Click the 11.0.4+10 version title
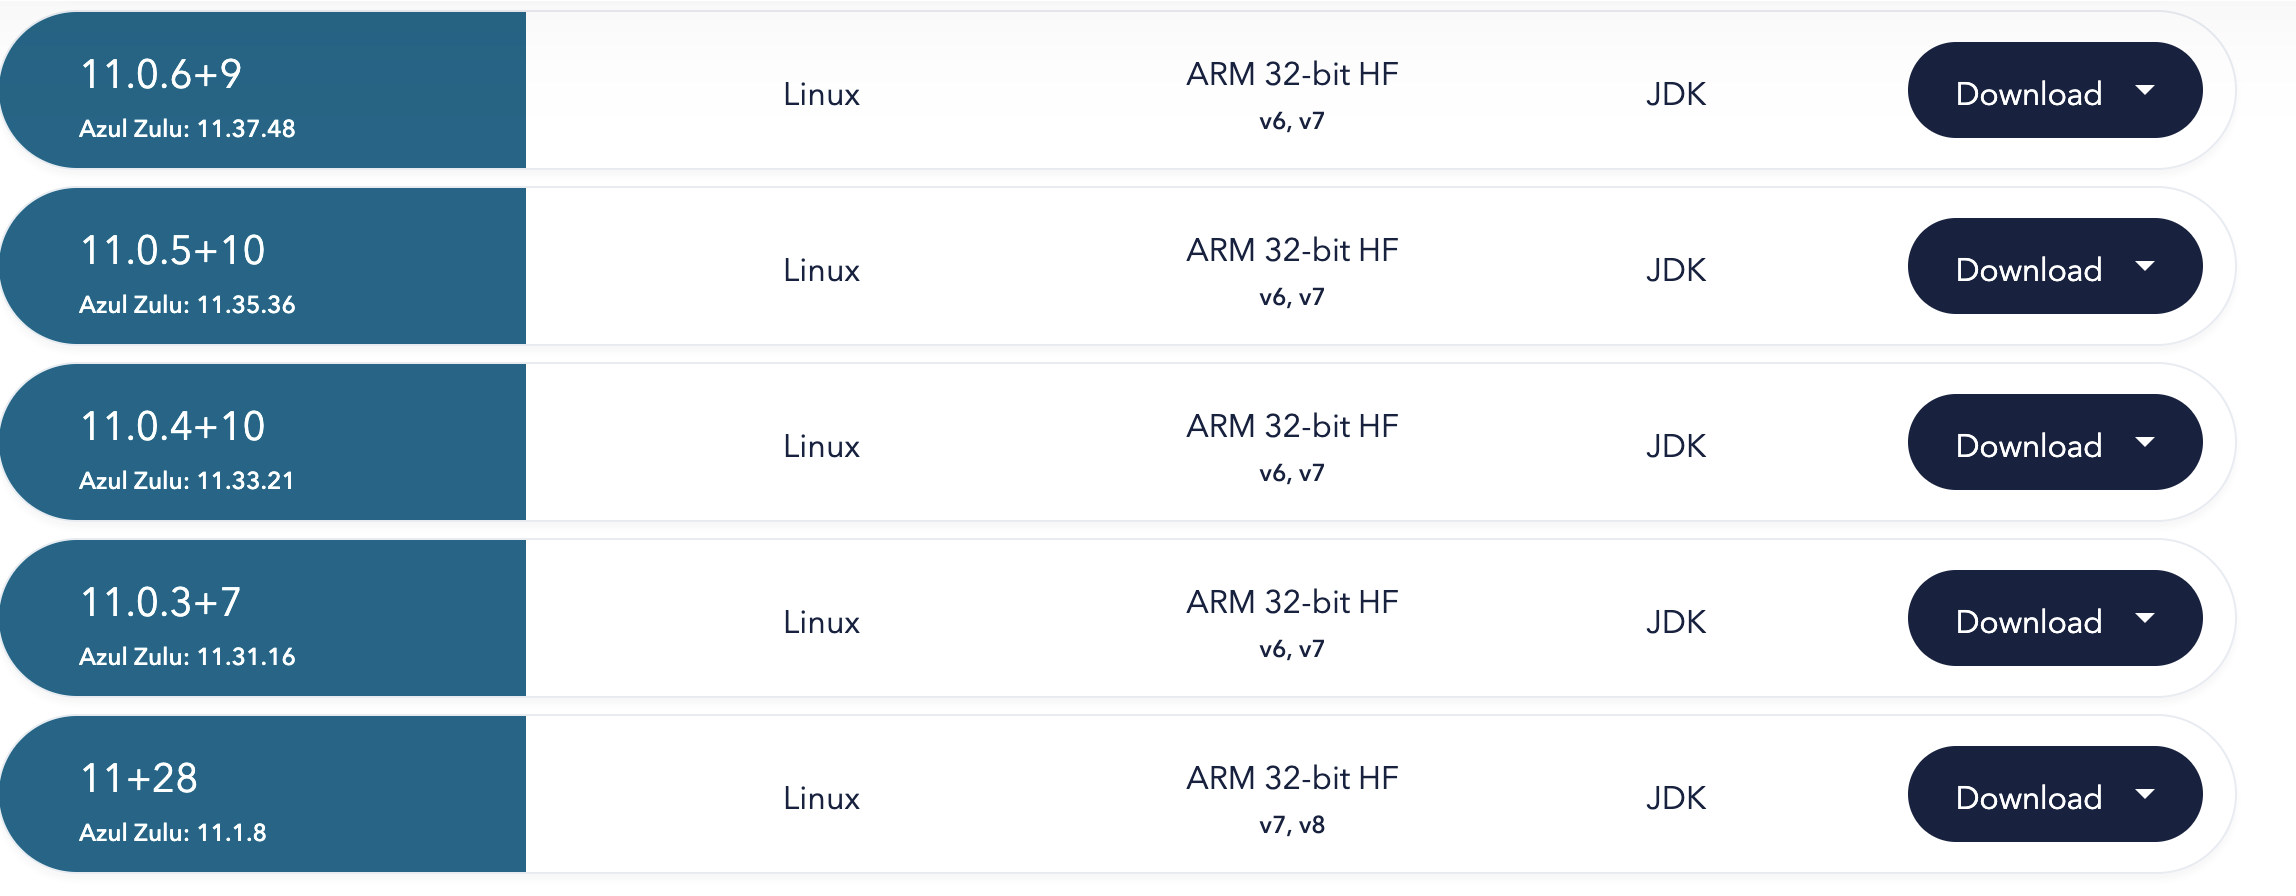 pos(173,426)
